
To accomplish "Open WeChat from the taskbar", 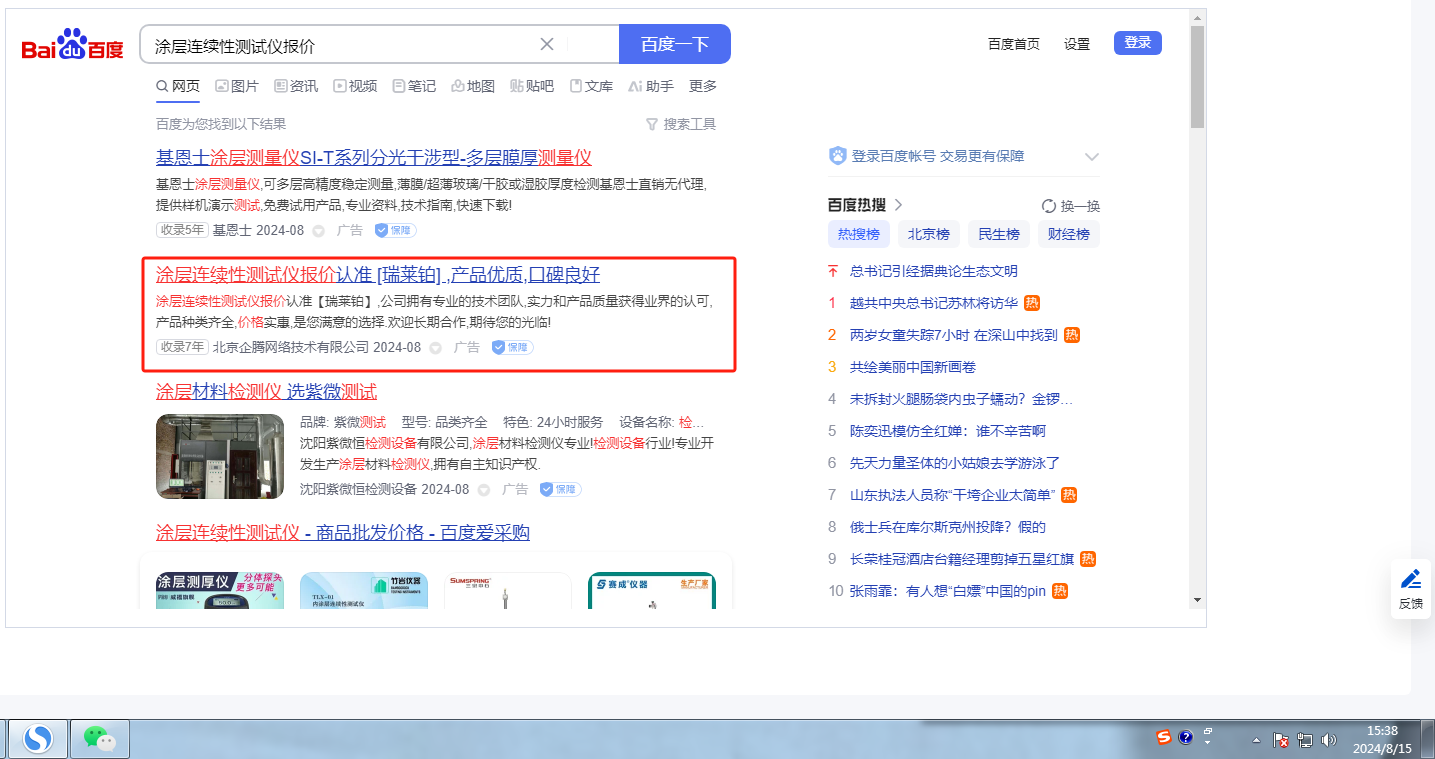I will coord(100,739).
